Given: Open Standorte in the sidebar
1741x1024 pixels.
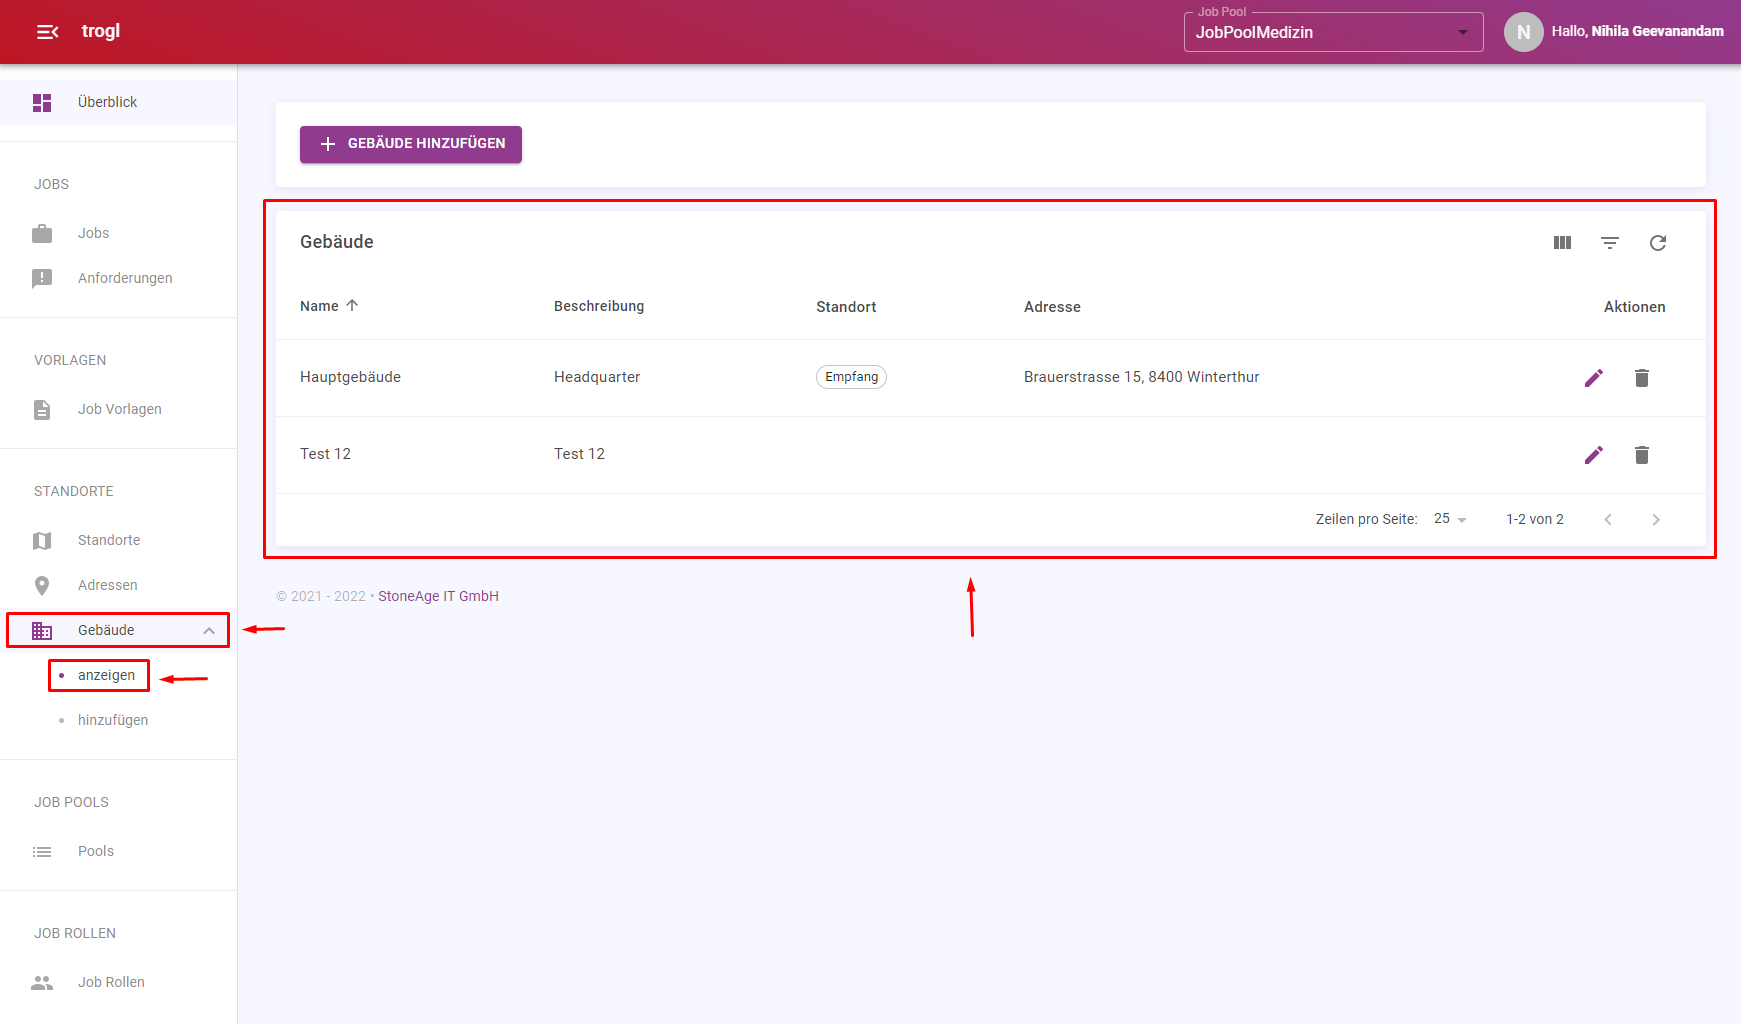Looking at the screenshot, I should coord(118,540).
